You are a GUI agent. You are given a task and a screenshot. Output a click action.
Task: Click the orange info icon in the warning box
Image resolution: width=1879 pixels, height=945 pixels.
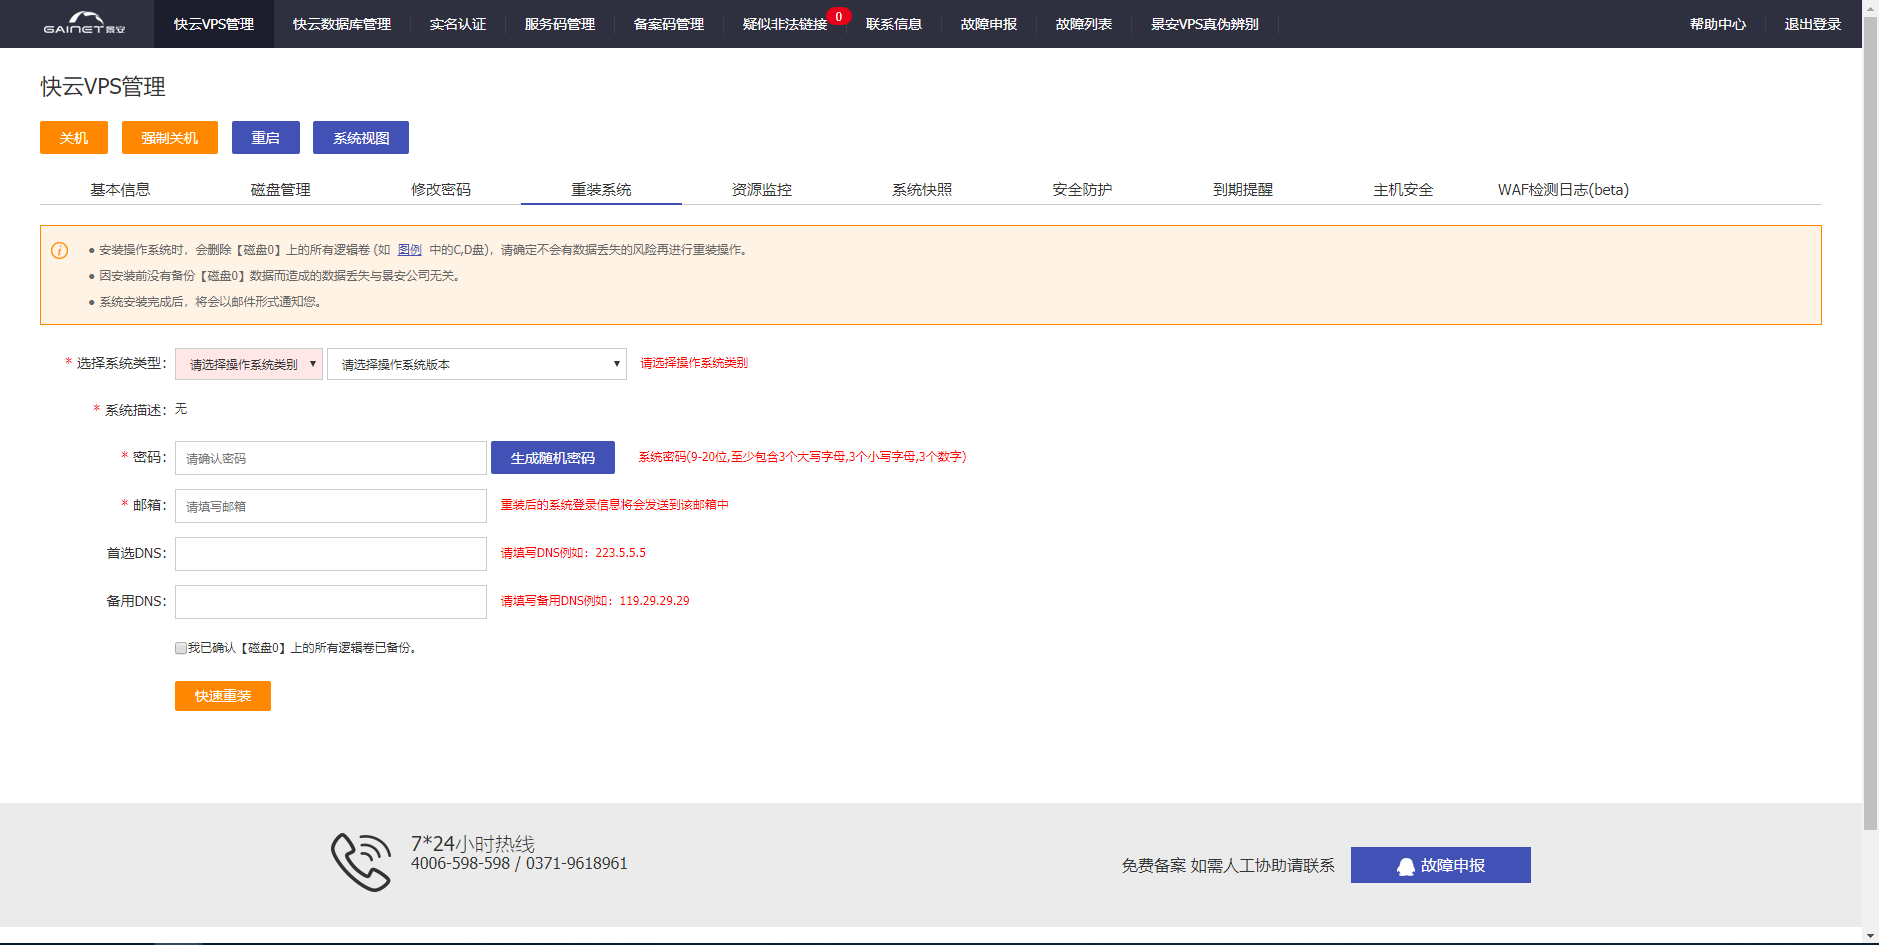point(60,251)
